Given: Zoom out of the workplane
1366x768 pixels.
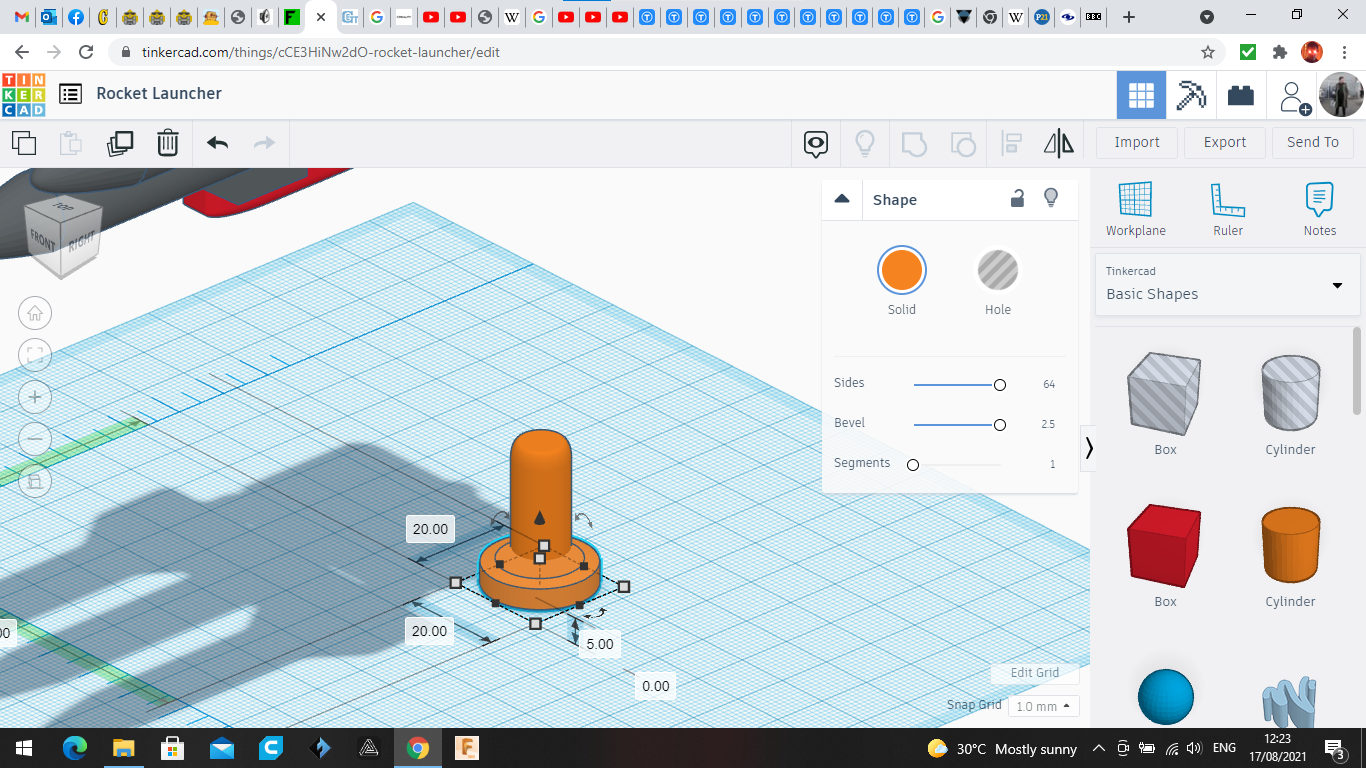Looking at the screenshot, I should click(35, 439).
